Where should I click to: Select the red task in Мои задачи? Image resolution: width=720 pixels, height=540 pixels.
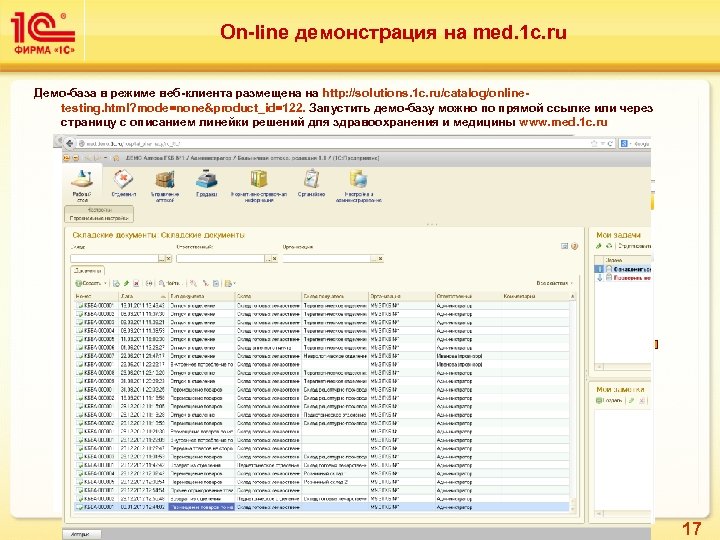point(624,278)
